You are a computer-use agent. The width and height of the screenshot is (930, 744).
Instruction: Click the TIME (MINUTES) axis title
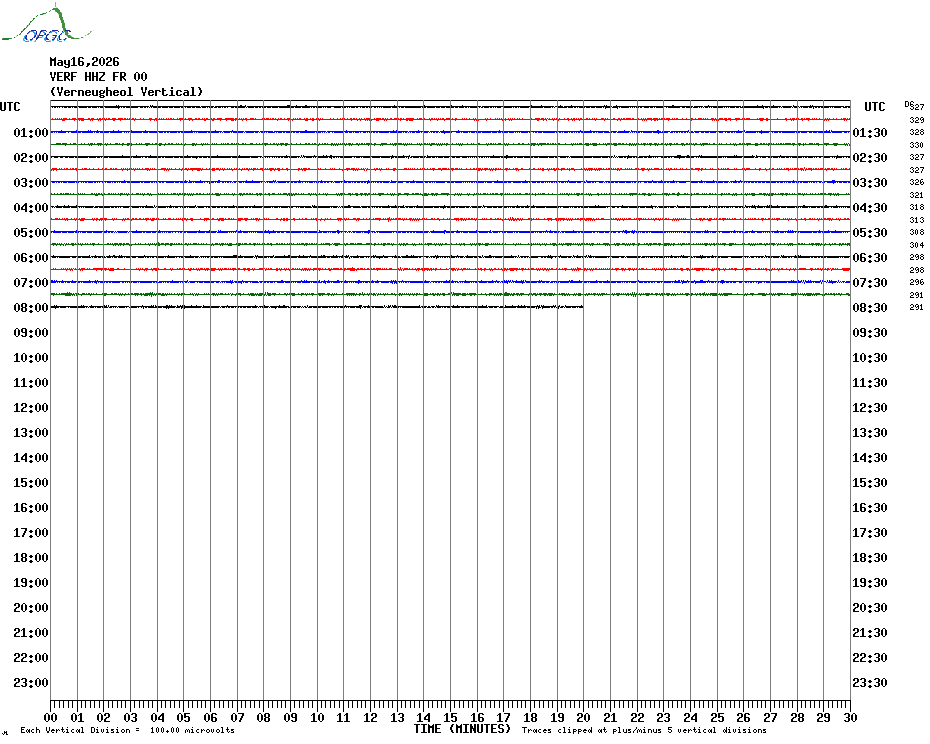click(462, 729)
